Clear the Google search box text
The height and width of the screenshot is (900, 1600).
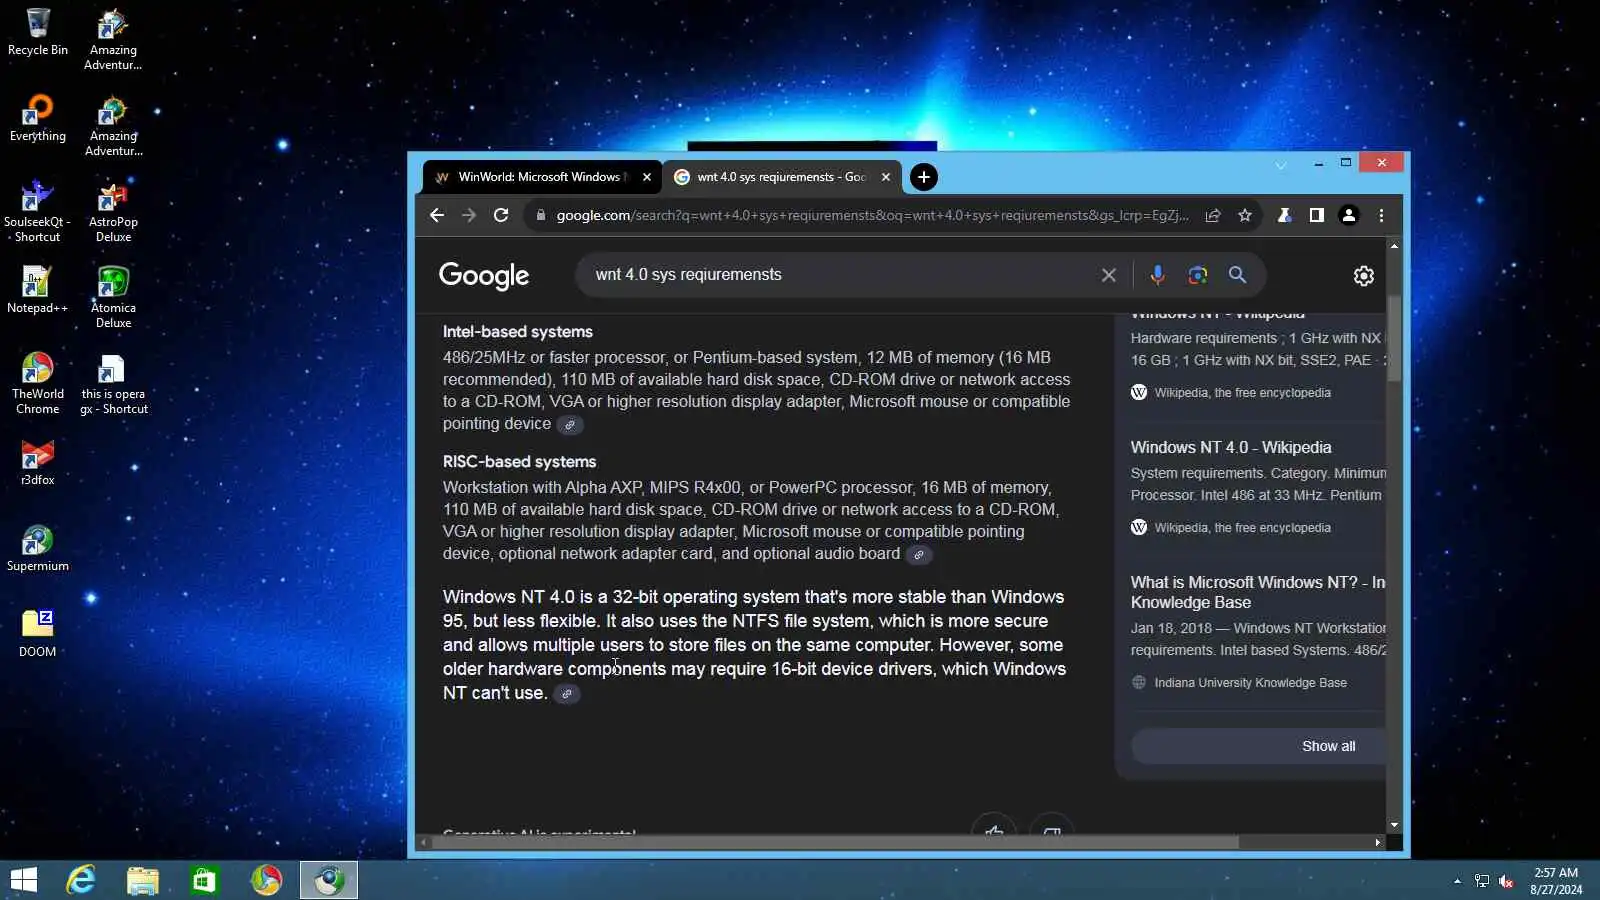tap(1109, 275)
